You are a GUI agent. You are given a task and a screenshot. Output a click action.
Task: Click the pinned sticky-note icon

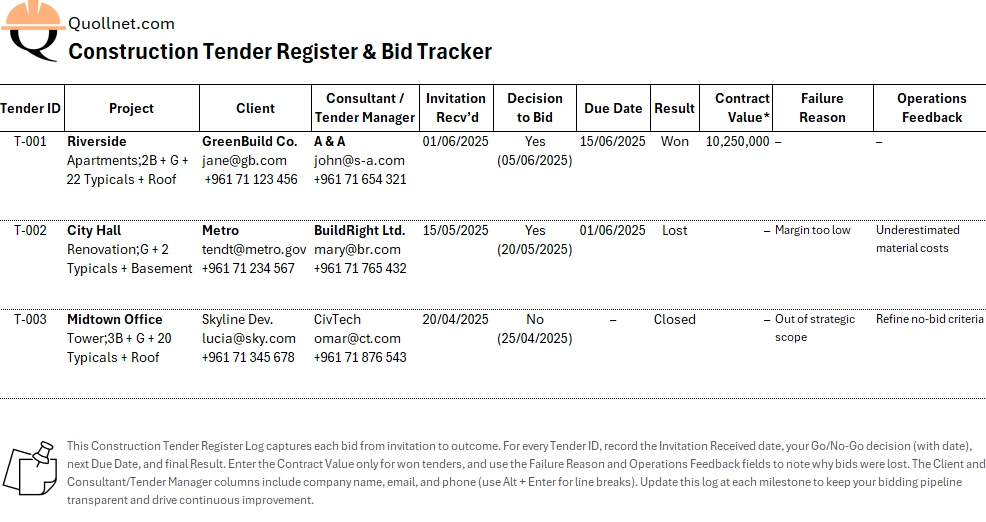(31, 469)
